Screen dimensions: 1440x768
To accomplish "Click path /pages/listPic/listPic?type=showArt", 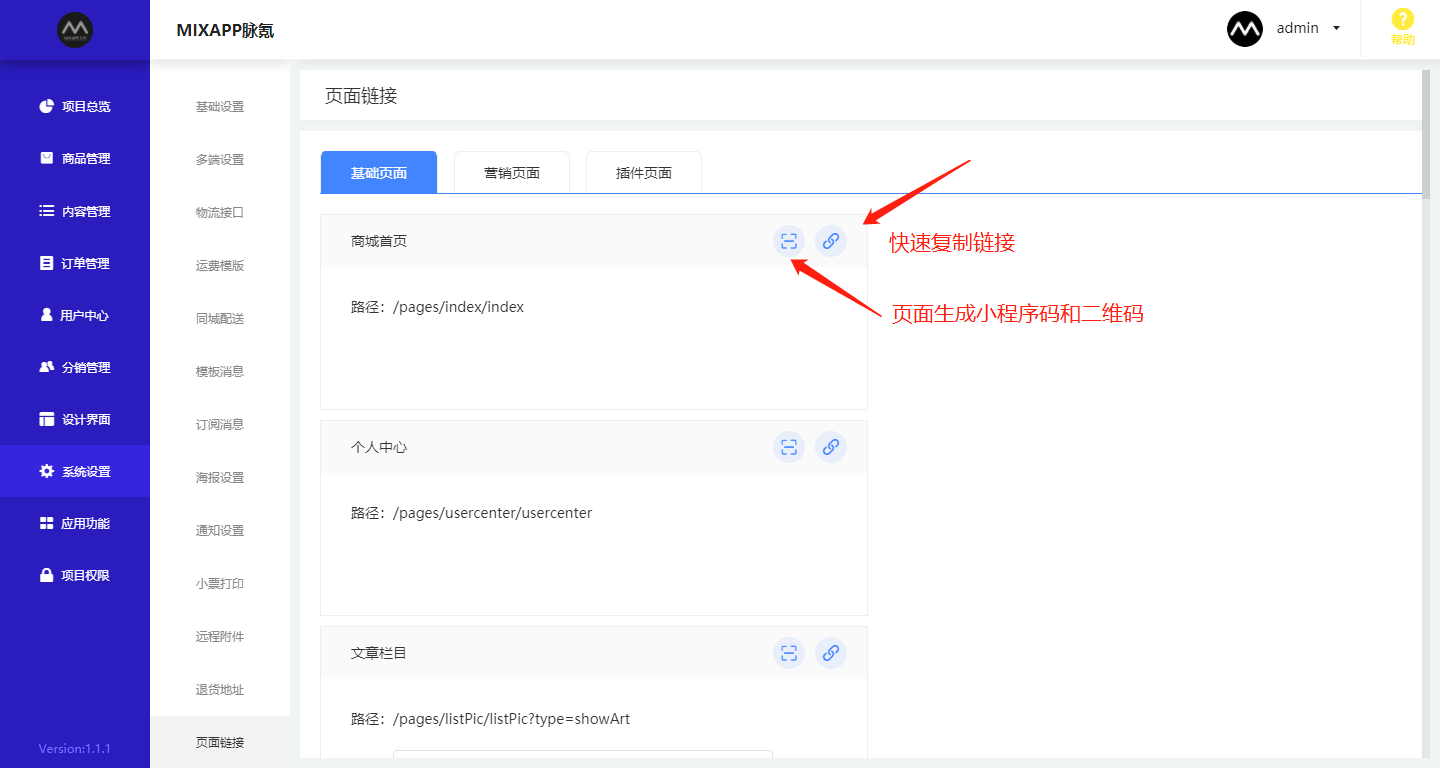I will point(512,719).
